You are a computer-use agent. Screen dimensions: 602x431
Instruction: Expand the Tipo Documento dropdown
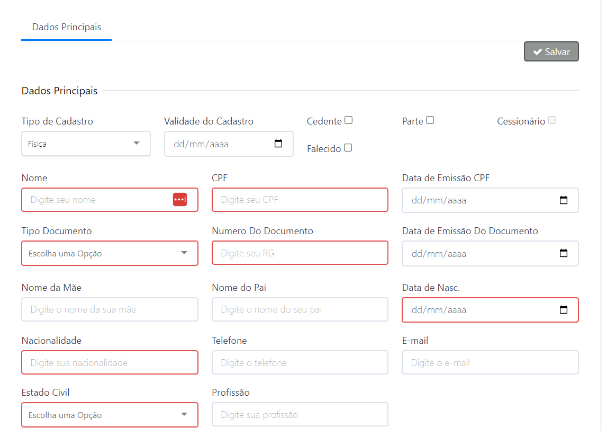109,254
